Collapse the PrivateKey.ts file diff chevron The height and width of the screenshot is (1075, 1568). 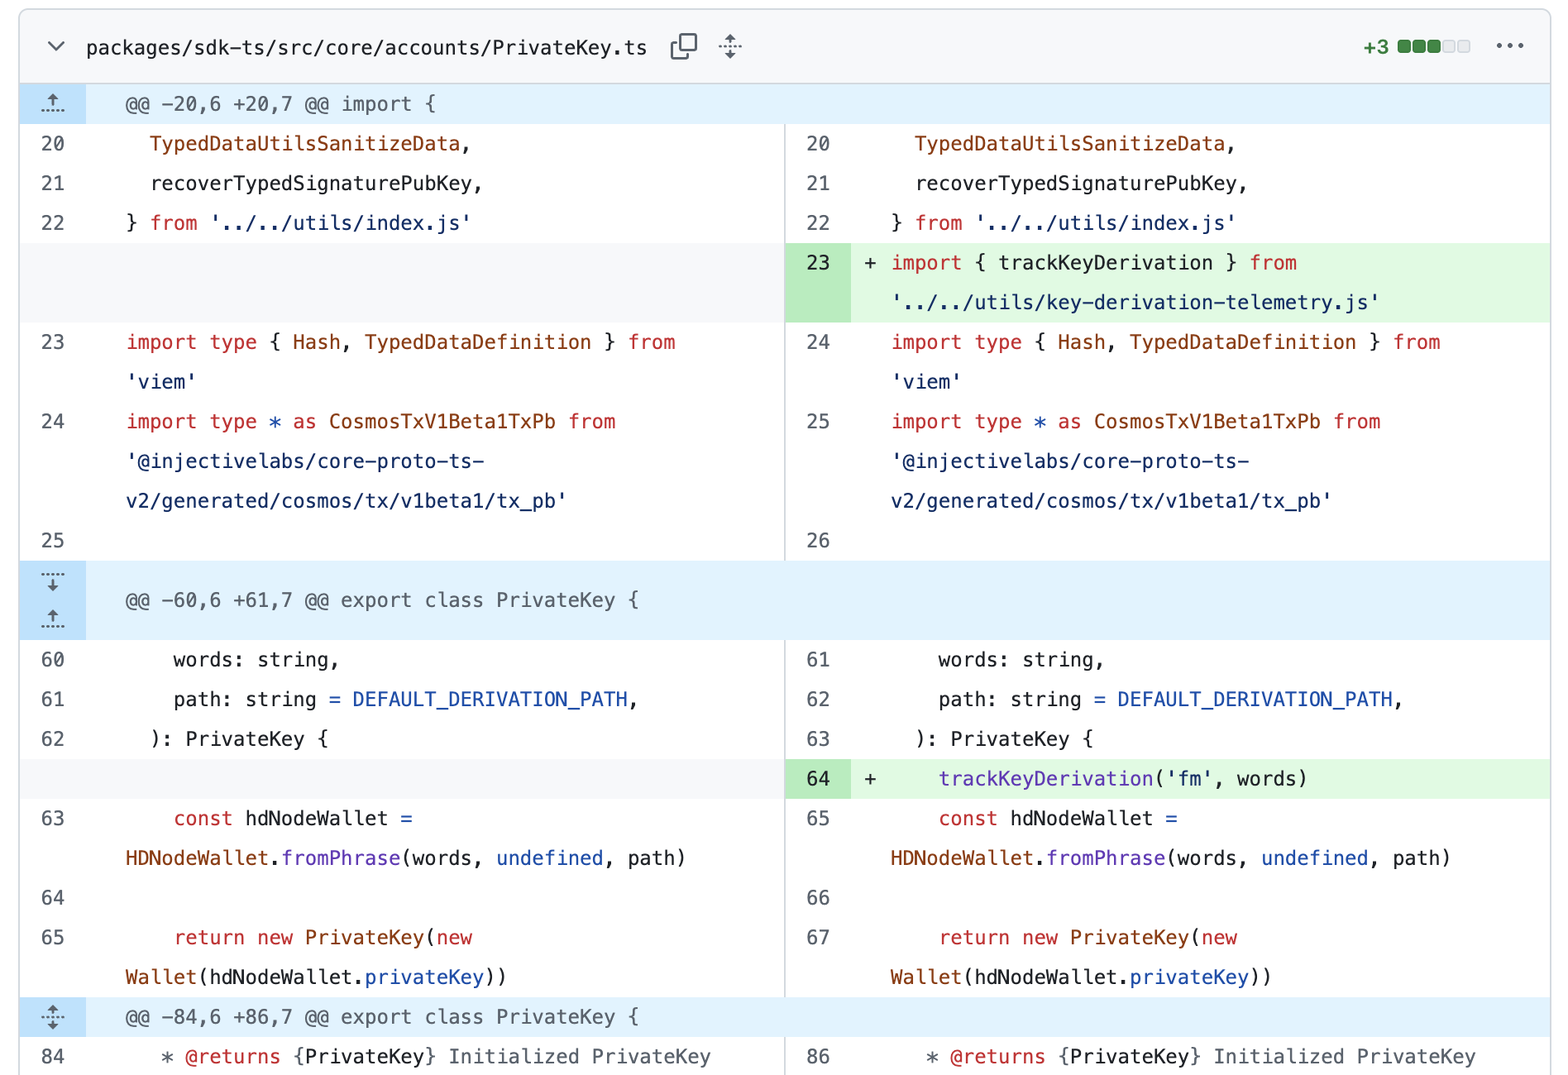[56, 47]
